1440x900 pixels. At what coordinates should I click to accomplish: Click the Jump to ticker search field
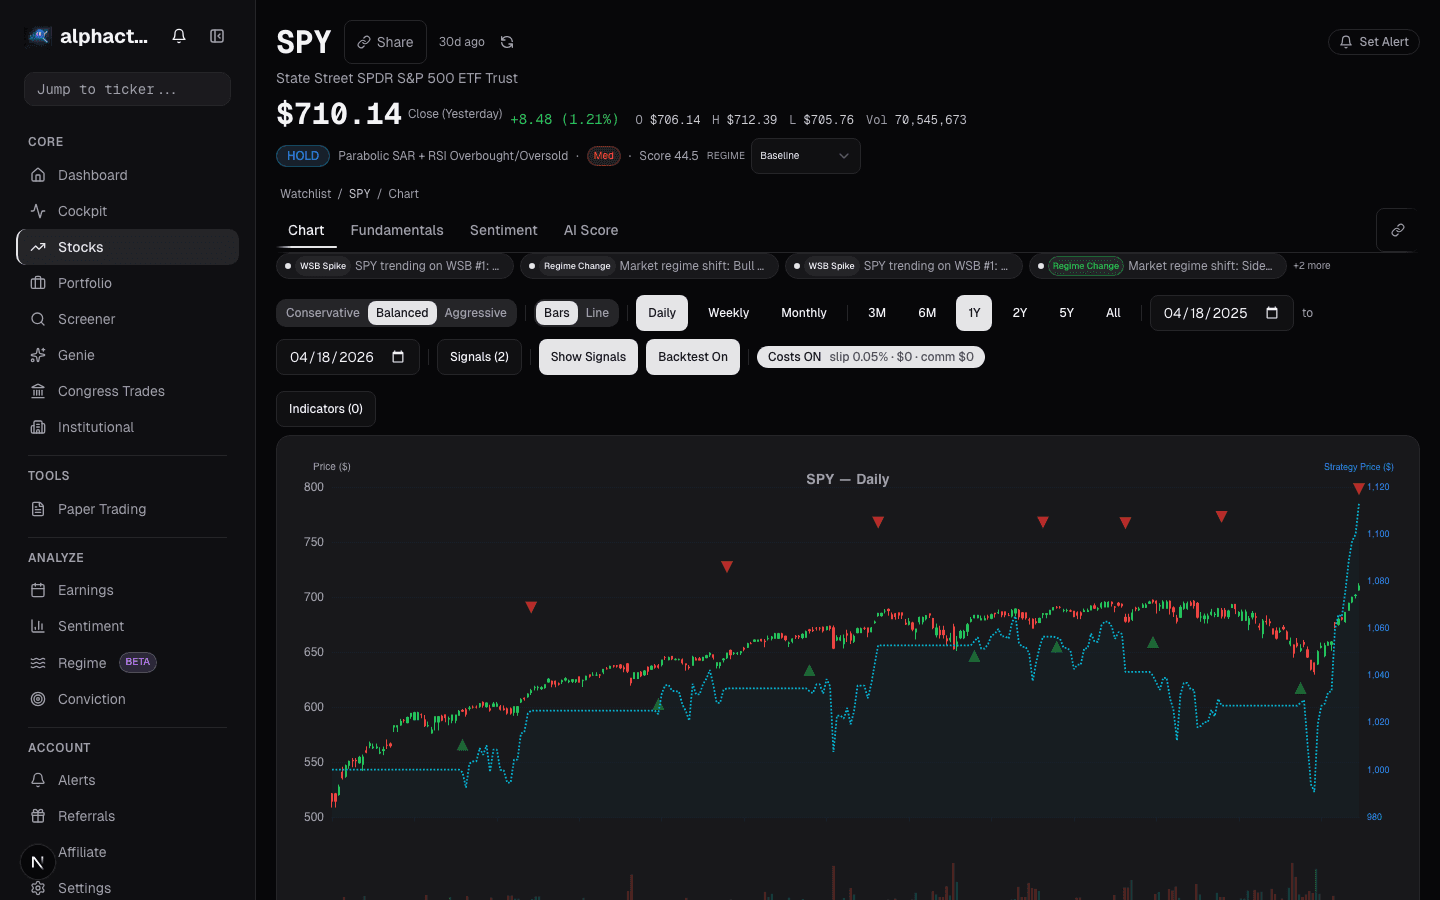point(127,89)
